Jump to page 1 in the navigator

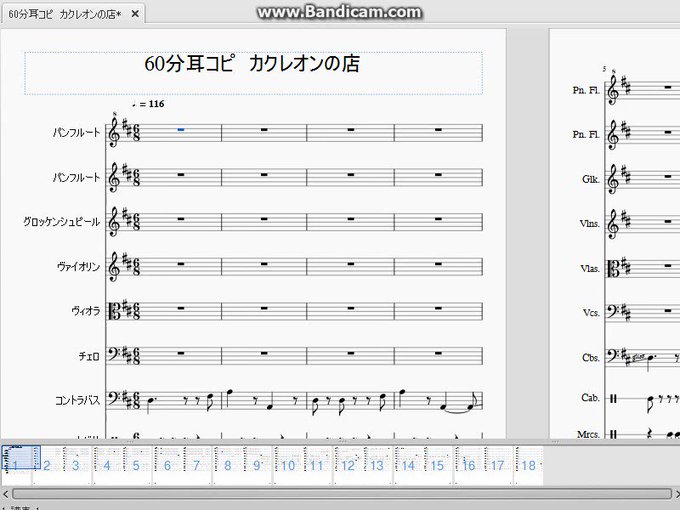pyautogui.click(x=16, y=466)
